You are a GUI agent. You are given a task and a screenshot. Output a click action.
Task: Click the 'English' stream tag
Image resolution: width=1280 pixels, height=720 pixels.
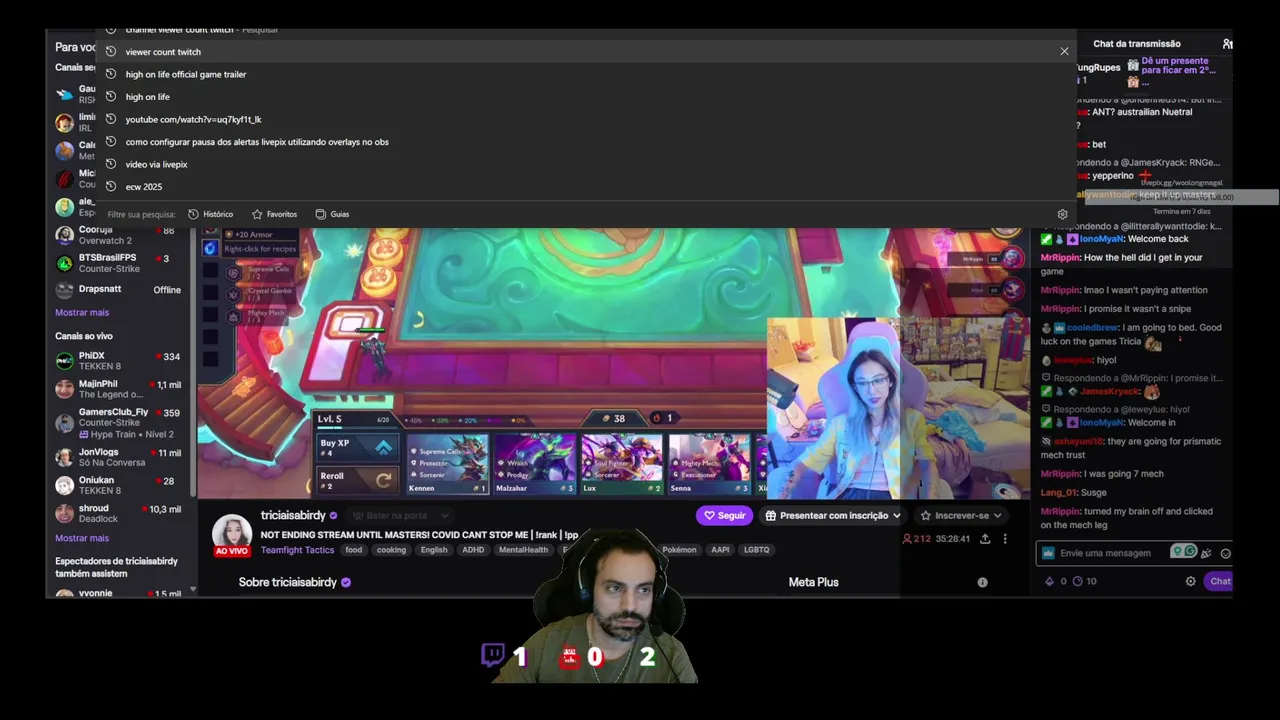[x=434, y=550]
